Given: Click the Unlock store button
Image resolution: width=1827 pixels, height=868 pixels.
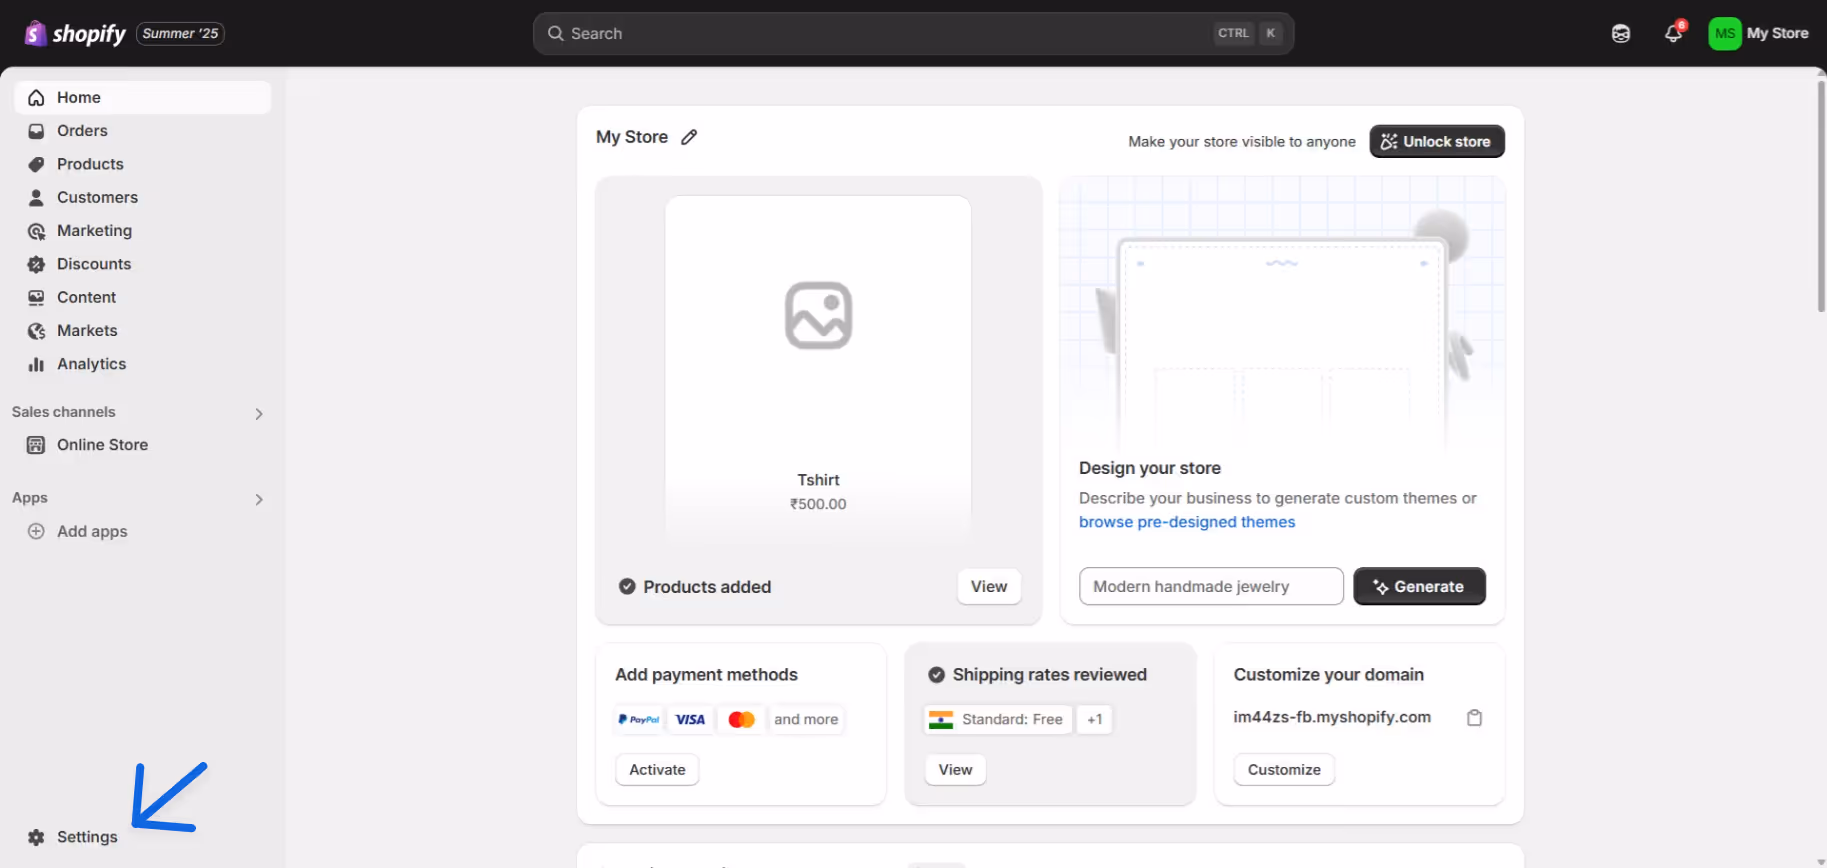Looking at the screenshot, I should [x=1436, y=142].
